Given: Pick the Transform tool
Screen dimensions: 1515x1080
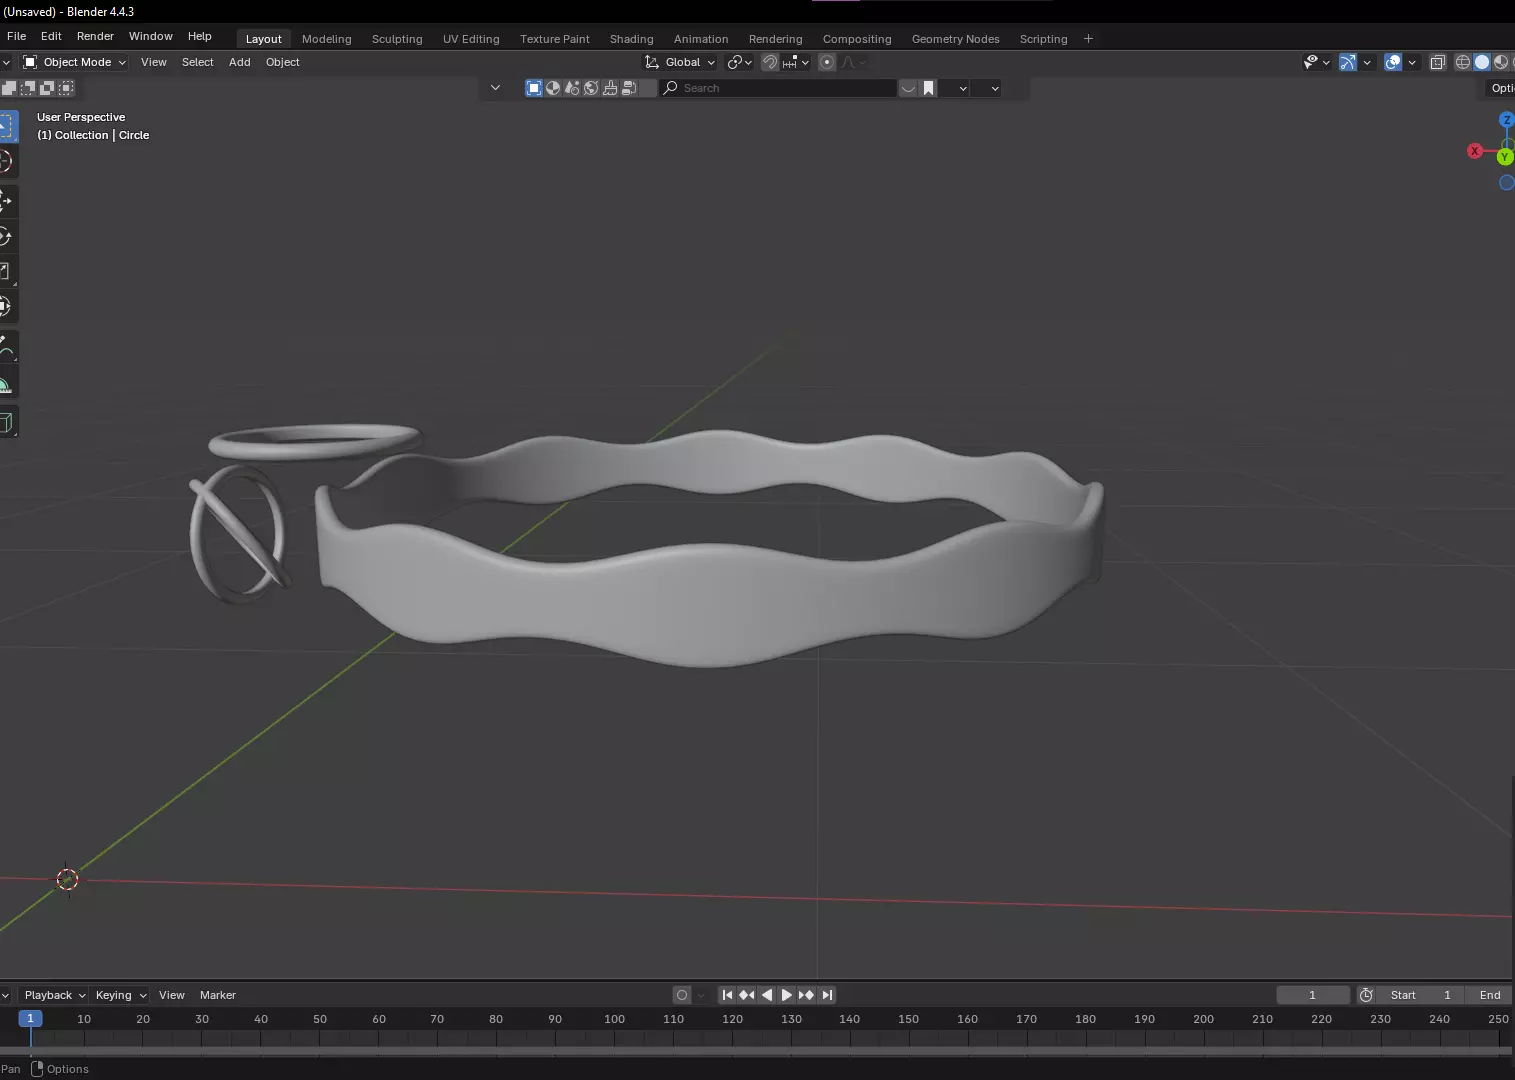Looking at the screenshot, I should [x=8, y=306].
